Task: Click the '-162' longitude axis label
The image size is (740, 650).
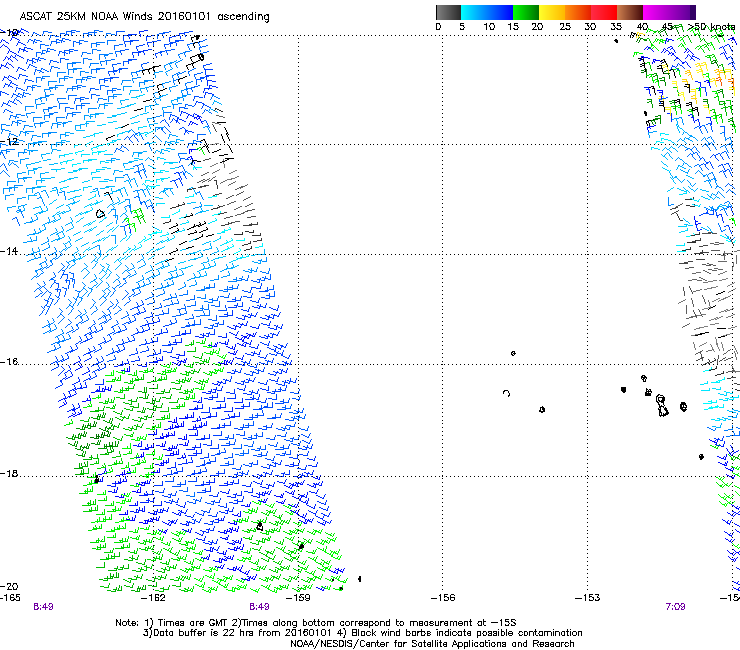Action: [154, 598]
